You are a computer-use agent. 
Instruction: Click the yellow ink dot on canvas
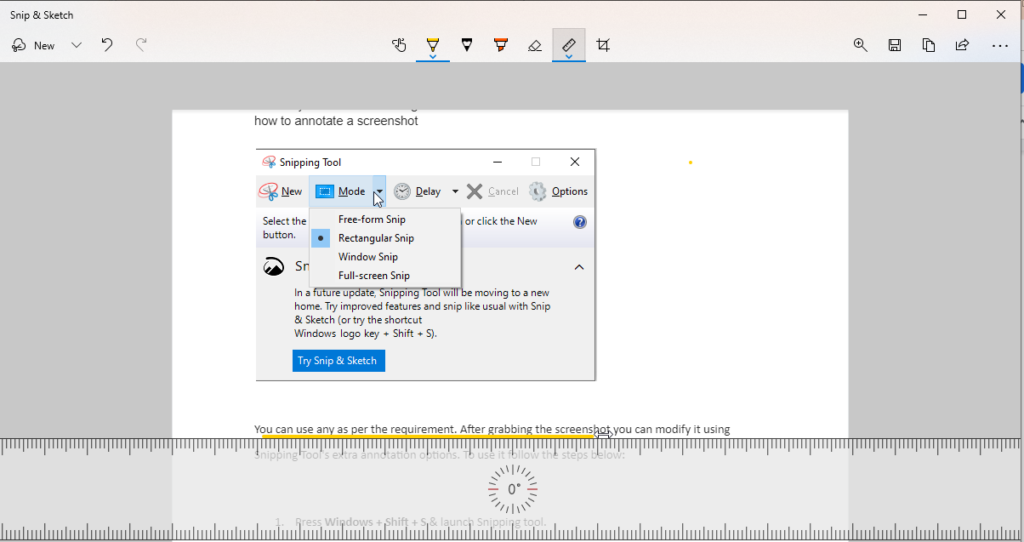[690, 163]
